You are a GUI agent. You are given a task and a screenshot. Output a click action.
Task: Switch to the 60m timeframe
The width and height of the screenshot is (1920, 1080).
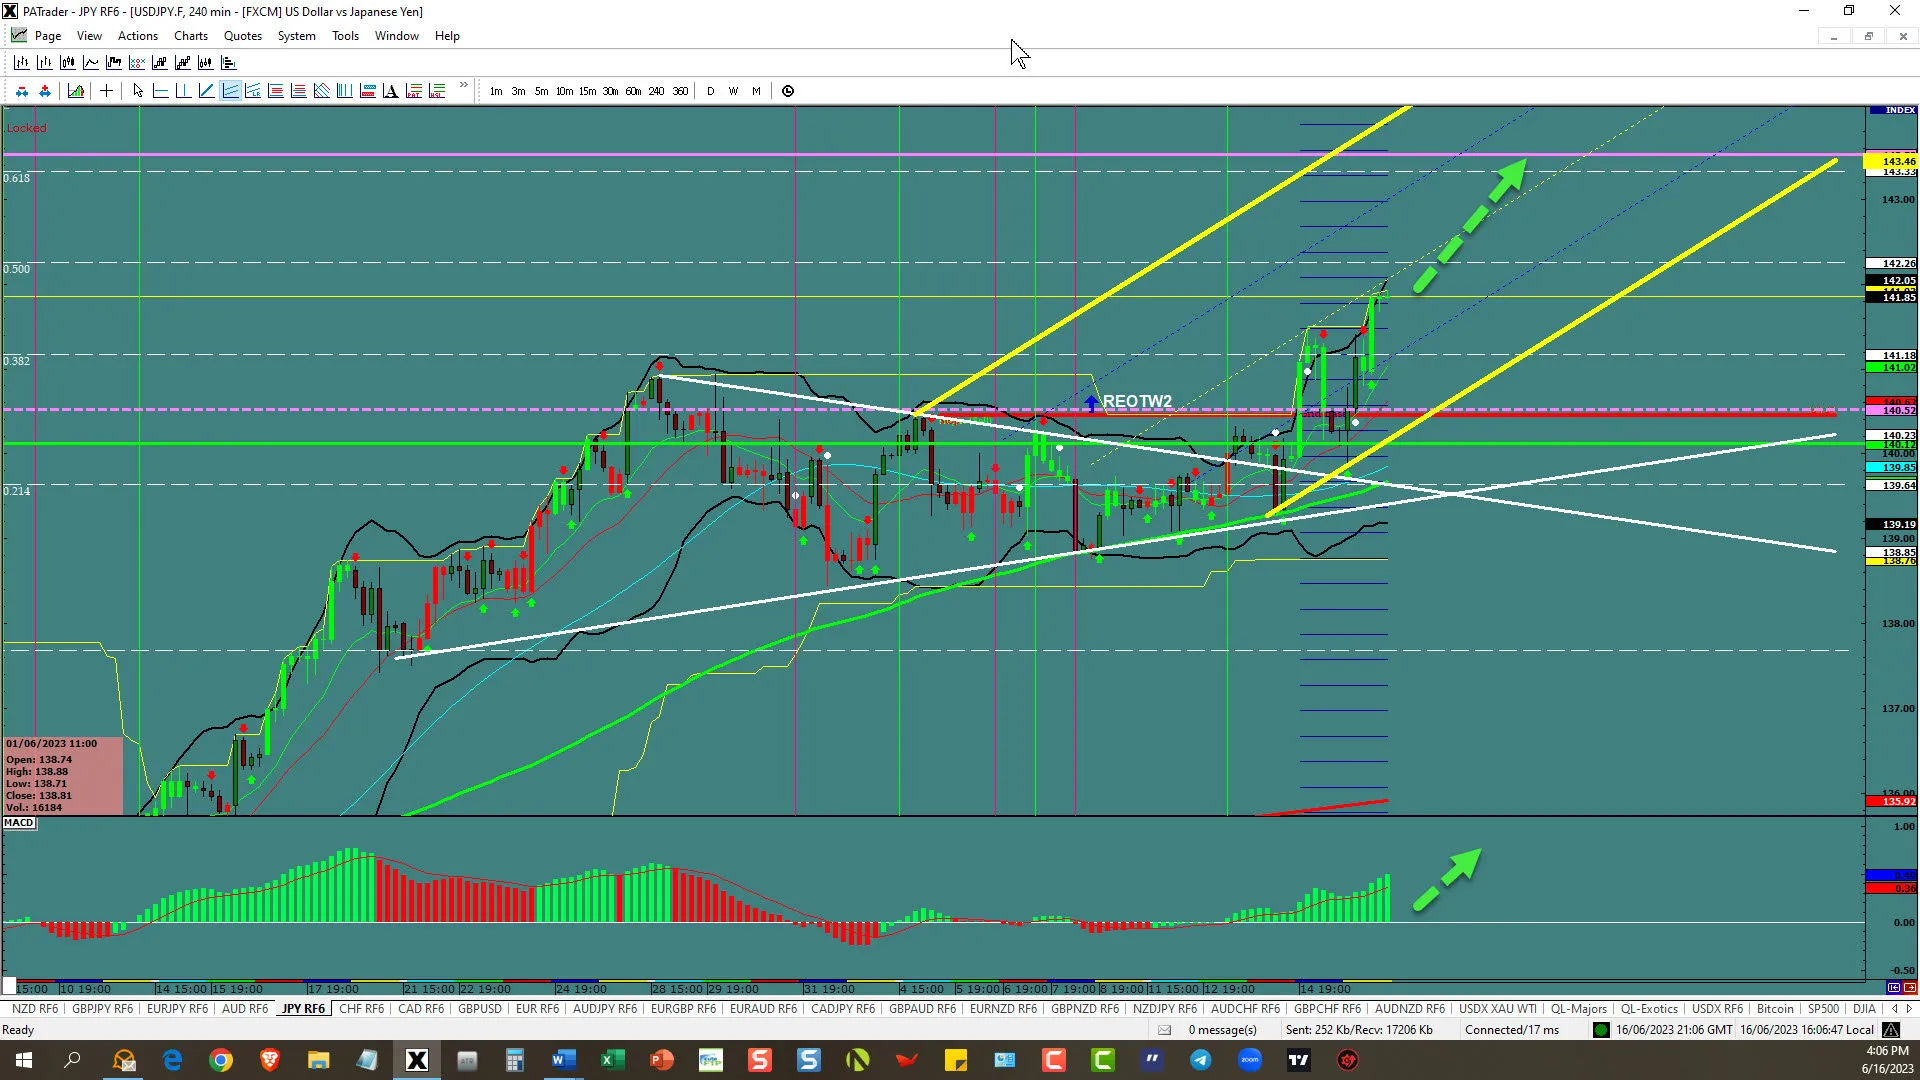coord(633,91)
